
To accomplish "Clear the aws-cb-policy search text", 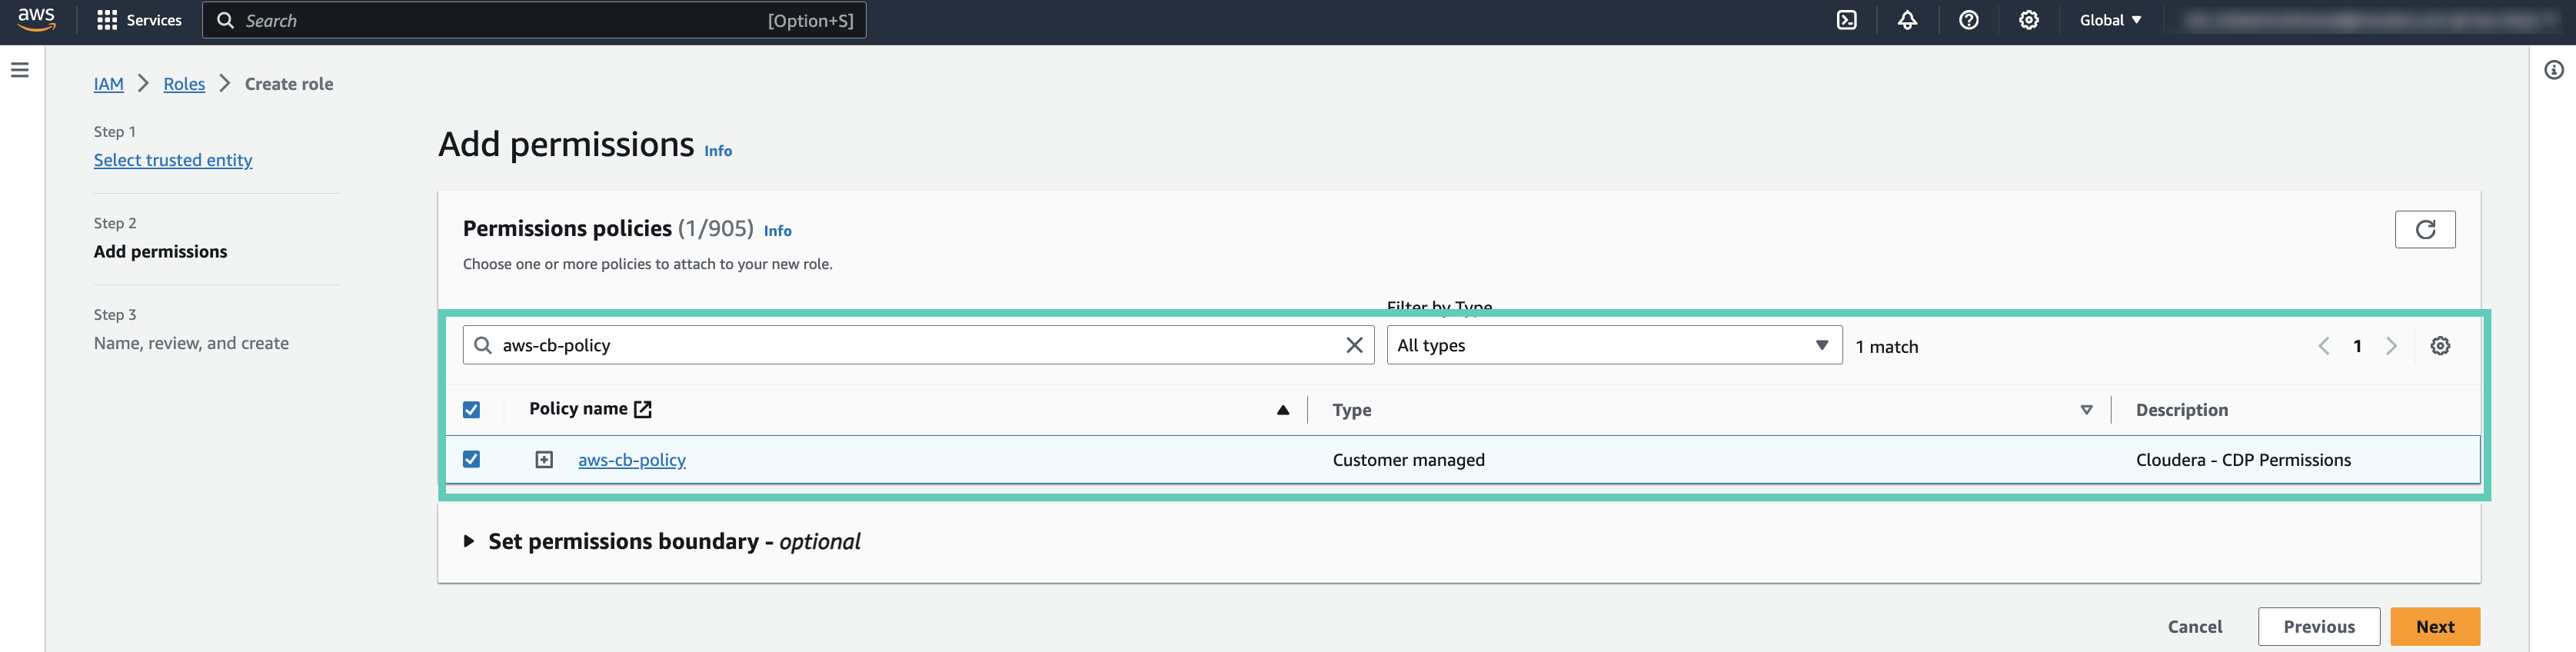I will pyautogui.click(x=1354, y=345).
